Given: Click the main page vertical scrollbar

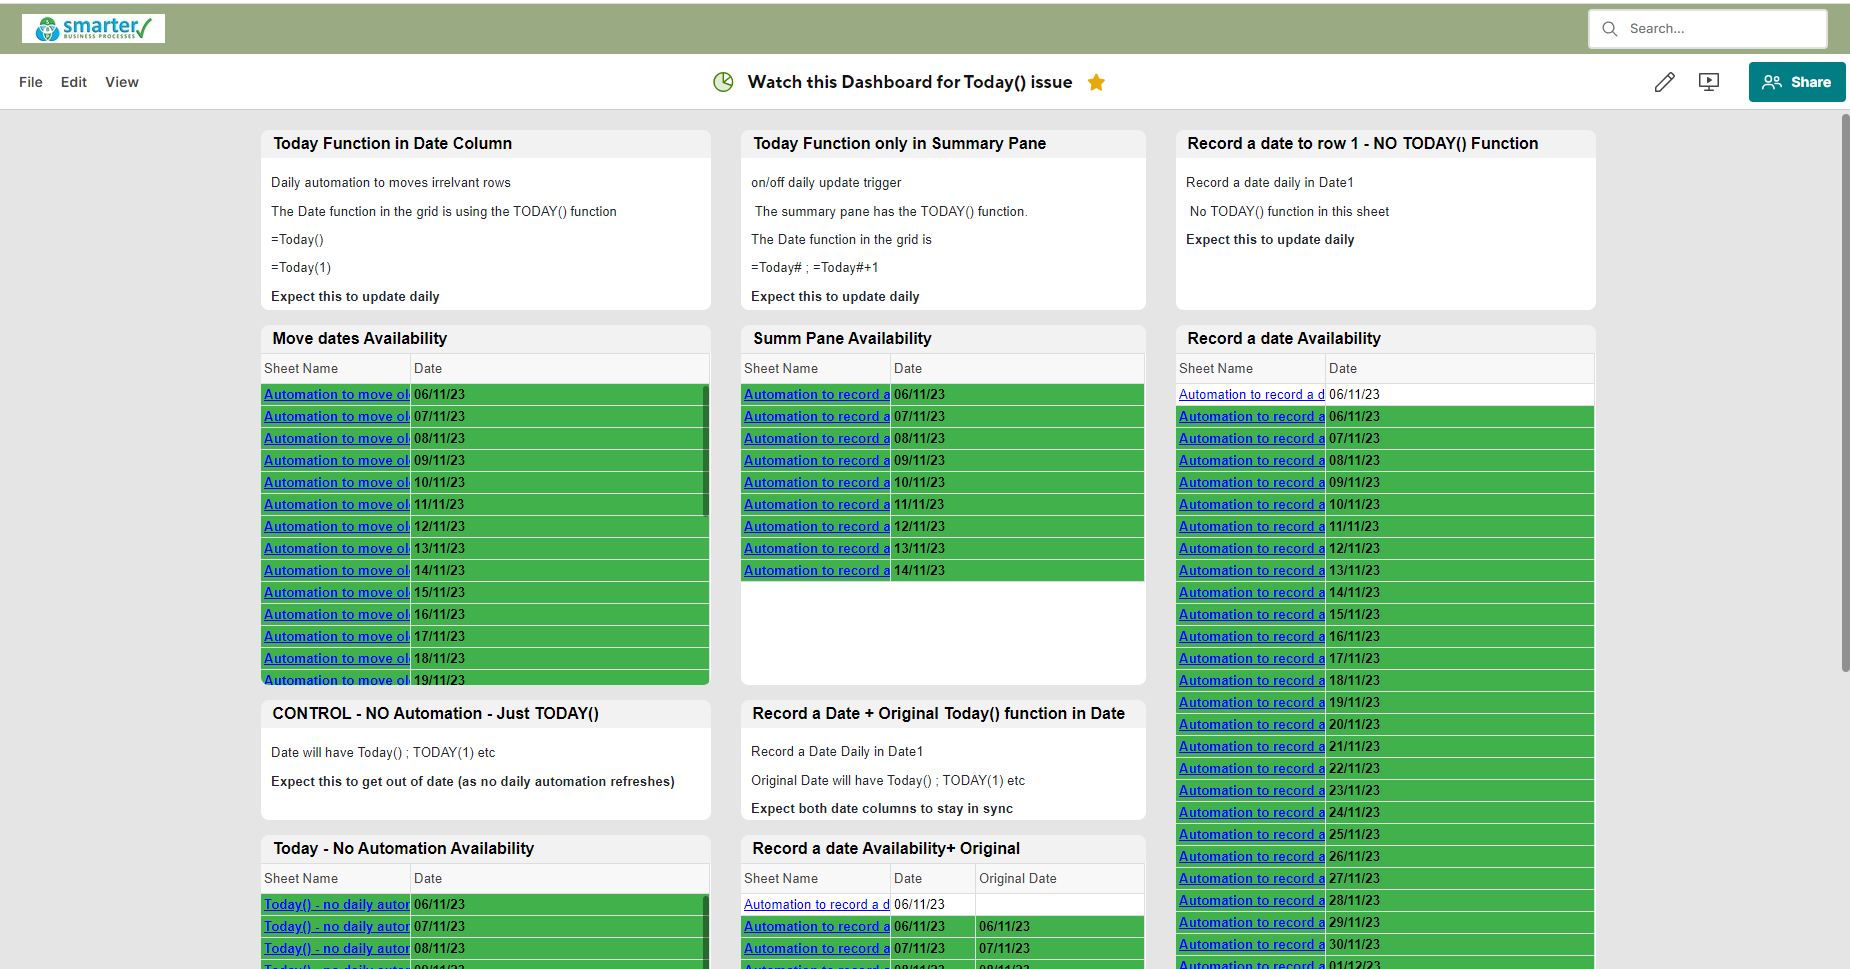Looking at the screenshot, I should pos(1845,392).
